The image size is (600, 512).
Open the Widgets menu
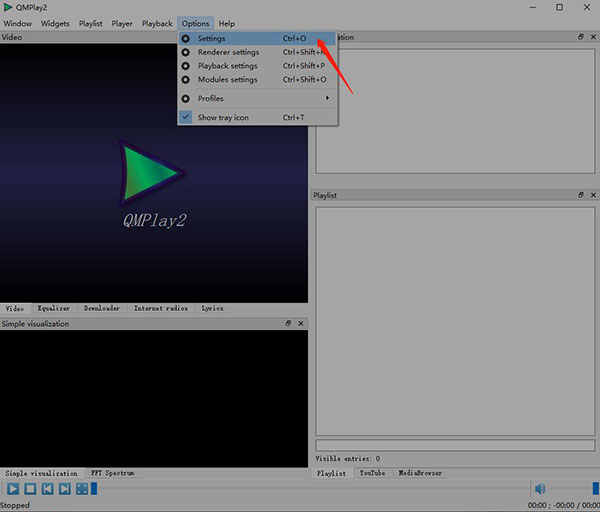(55, 24)
